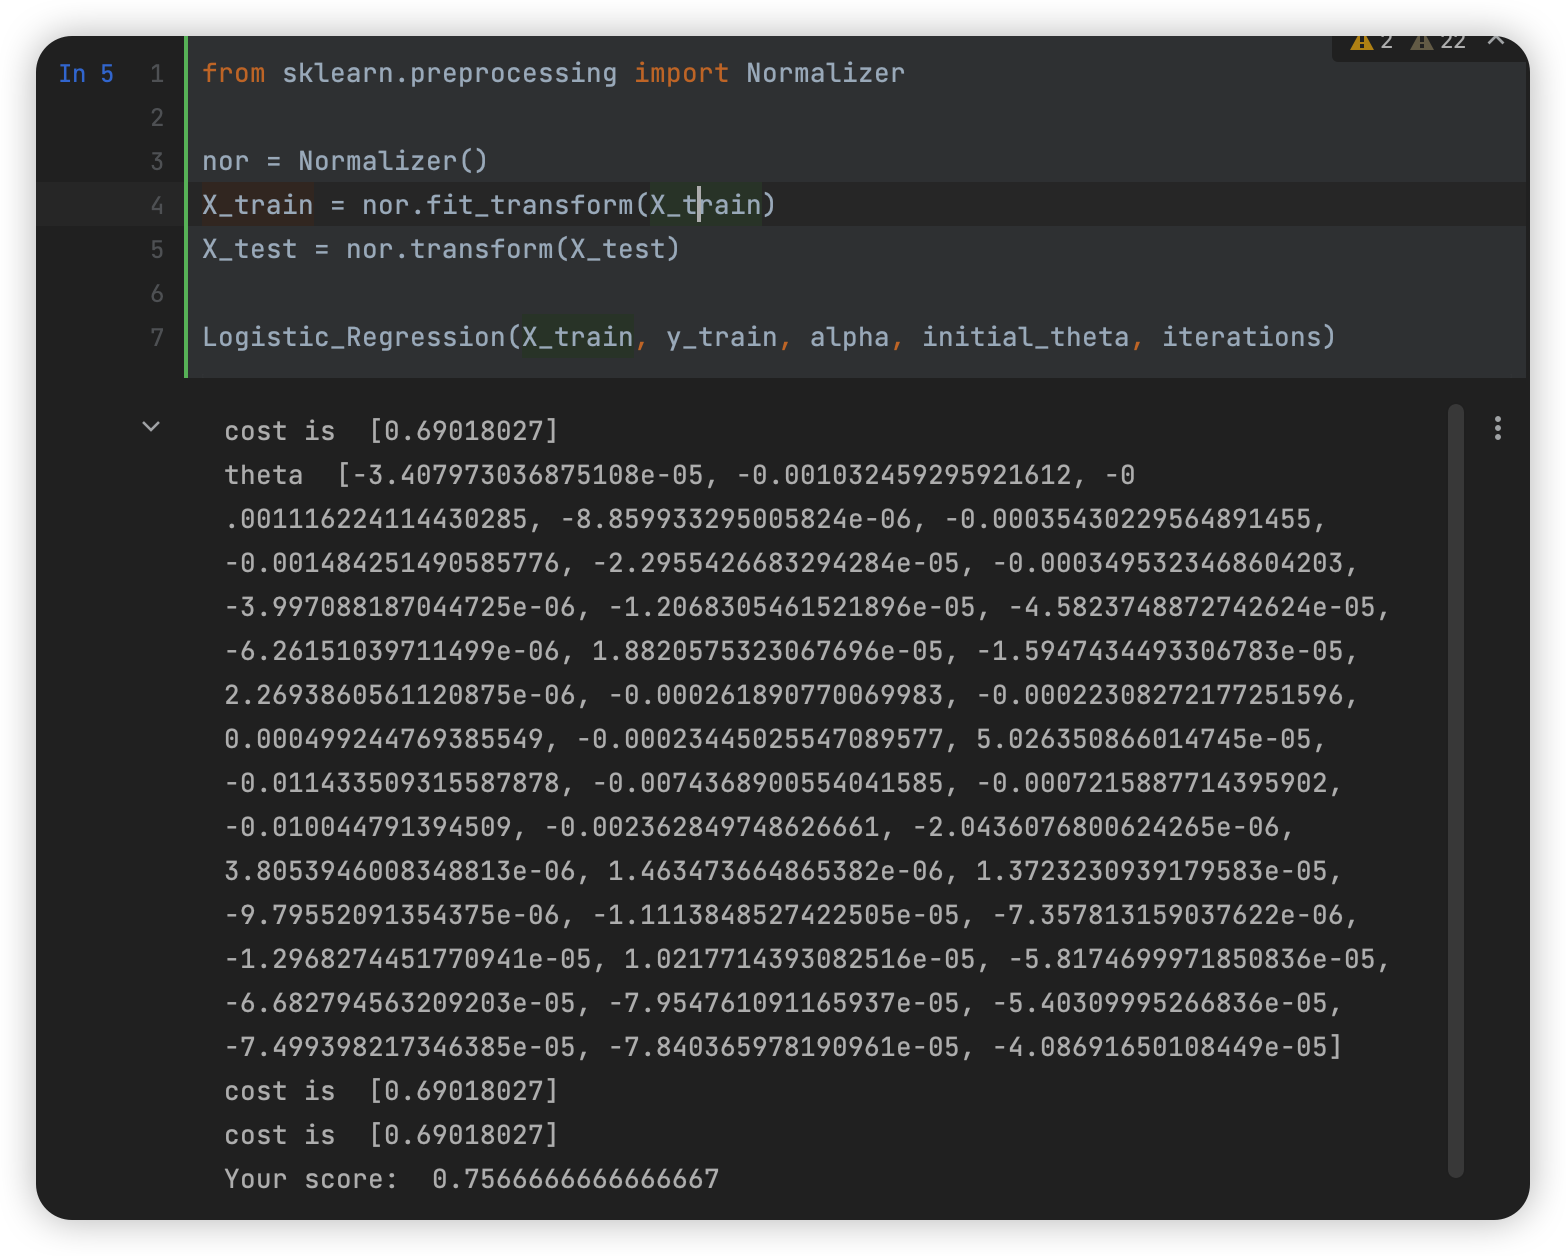Click the "initial_theta" argument
The image size is (1566, 1256).
click(1026, 337)
